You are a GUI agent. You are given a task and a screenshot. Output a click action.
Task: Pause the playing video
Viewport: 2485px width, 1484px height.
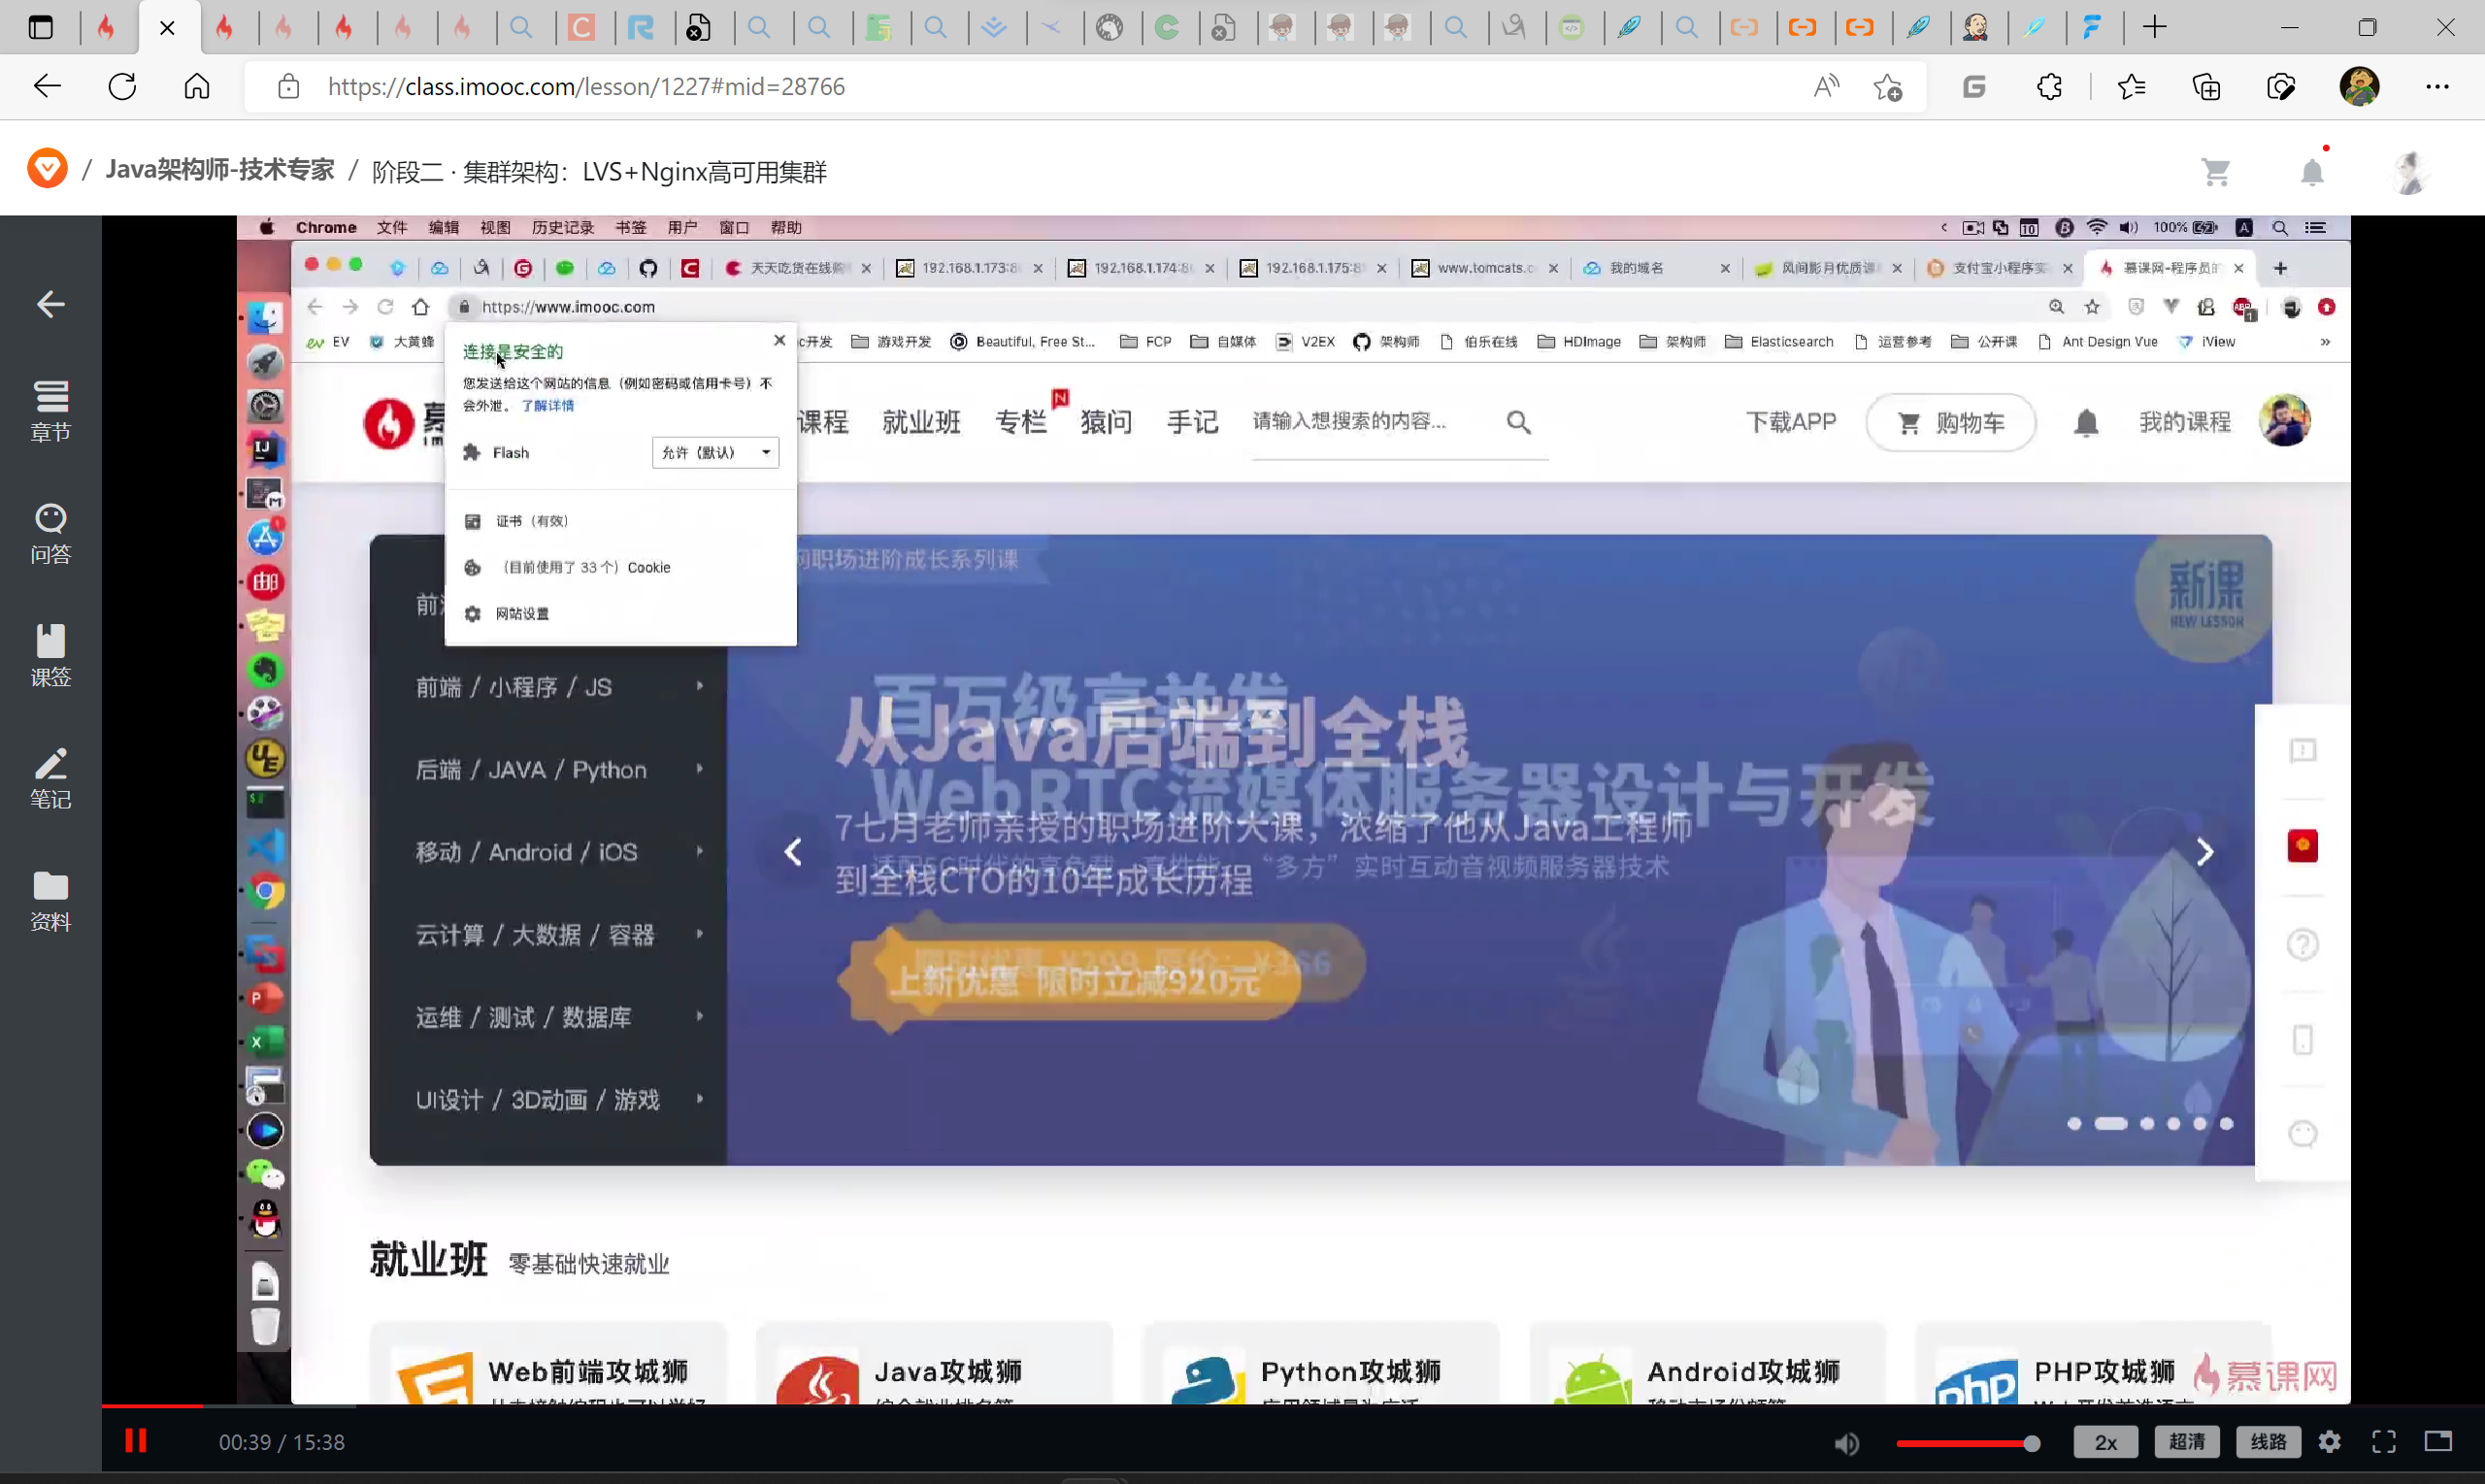[x=136, y=1441]
